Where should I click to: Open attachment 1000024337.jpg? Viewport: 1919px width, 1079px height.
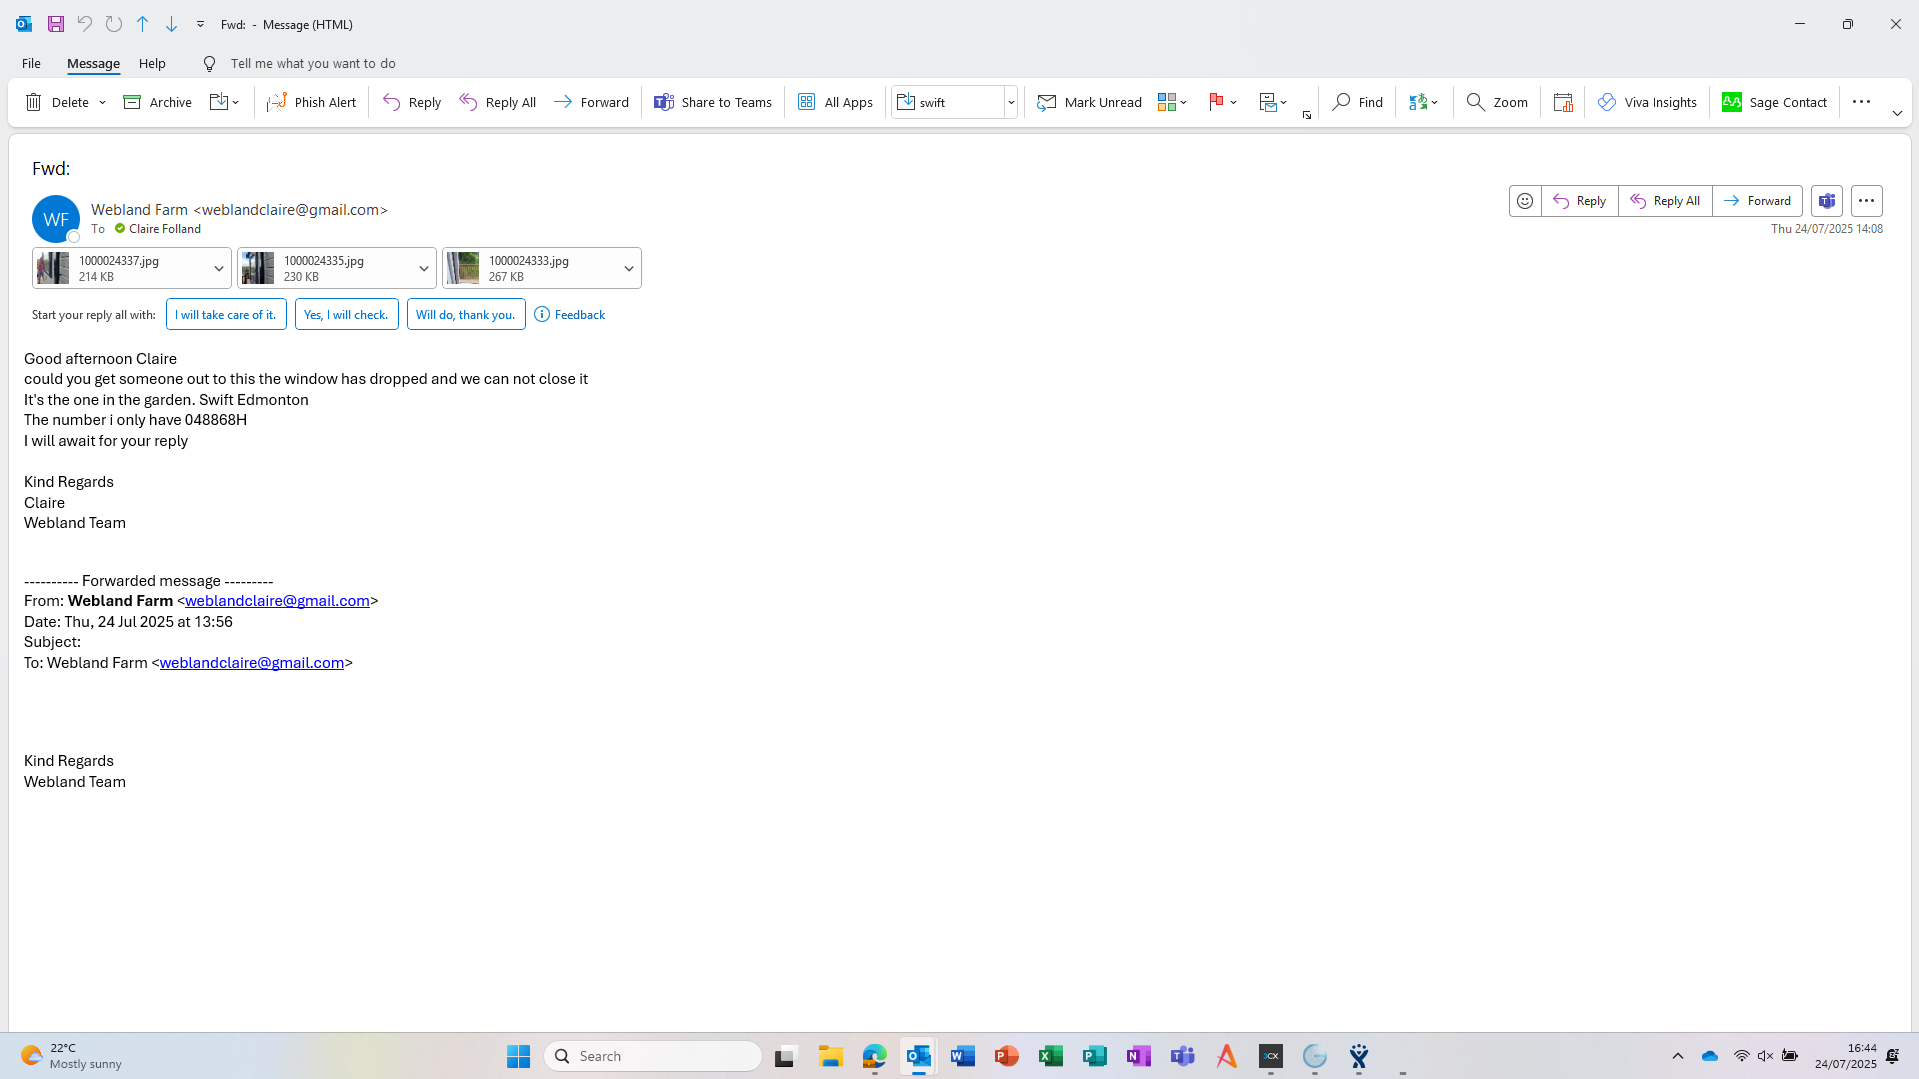coord(119,268)
